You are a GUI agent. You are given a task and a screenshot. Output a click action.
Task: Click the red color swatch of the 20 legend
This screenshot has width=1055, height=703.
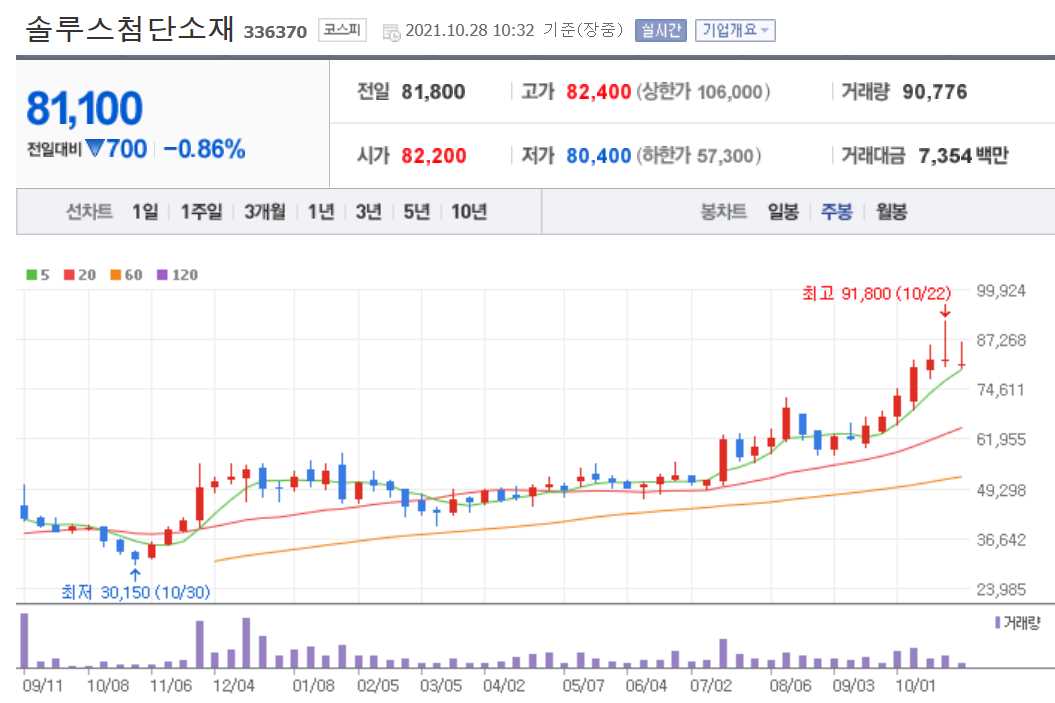tap(67, 274)
